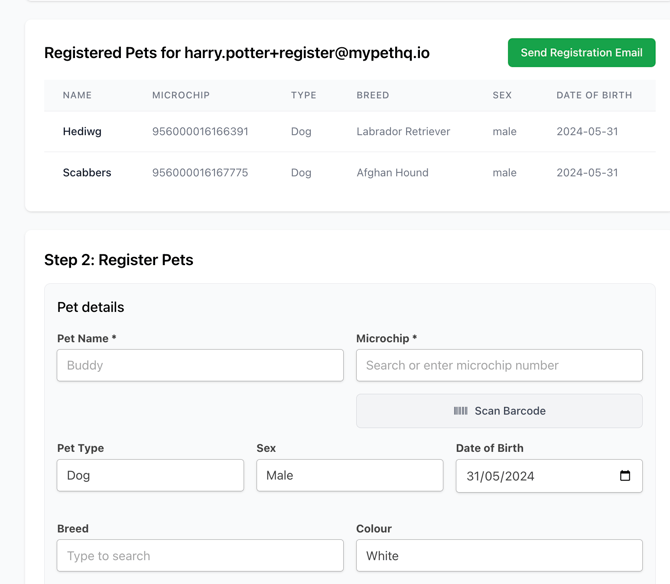Click the NAME column header
This screenshot has height=584, width=670.
[77, 95]
